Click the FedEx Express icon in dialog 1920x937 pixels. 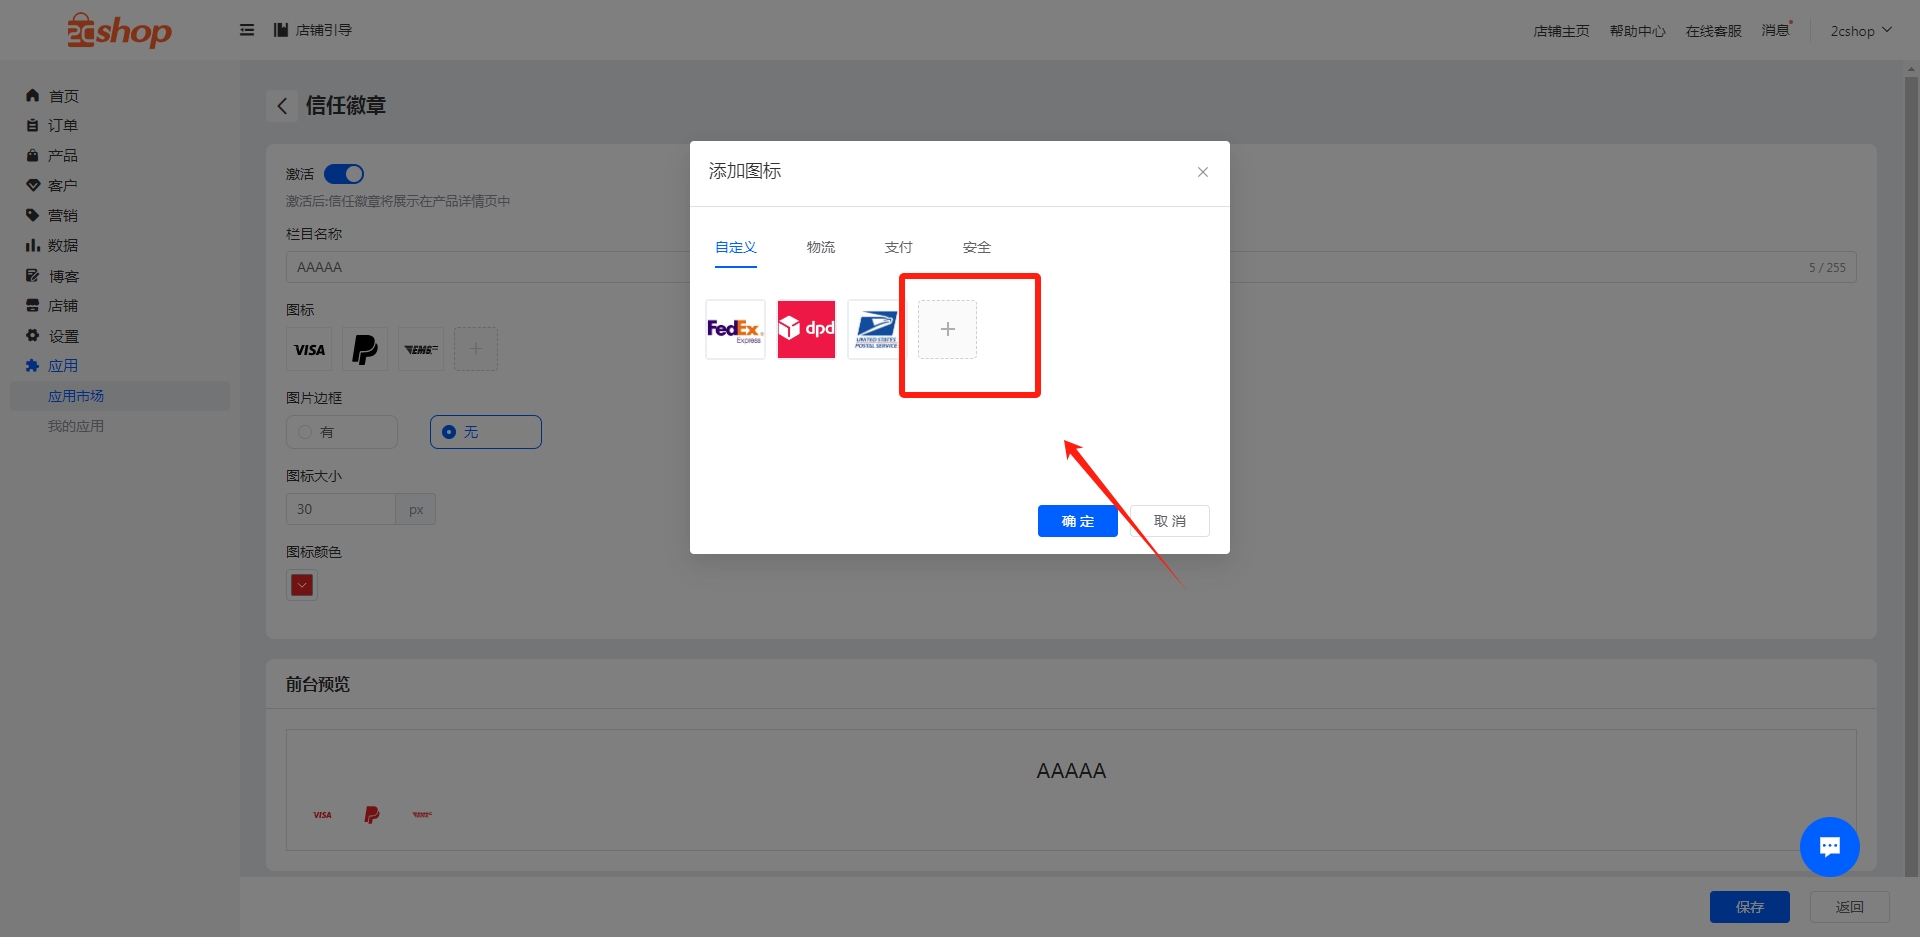(735, 329)
